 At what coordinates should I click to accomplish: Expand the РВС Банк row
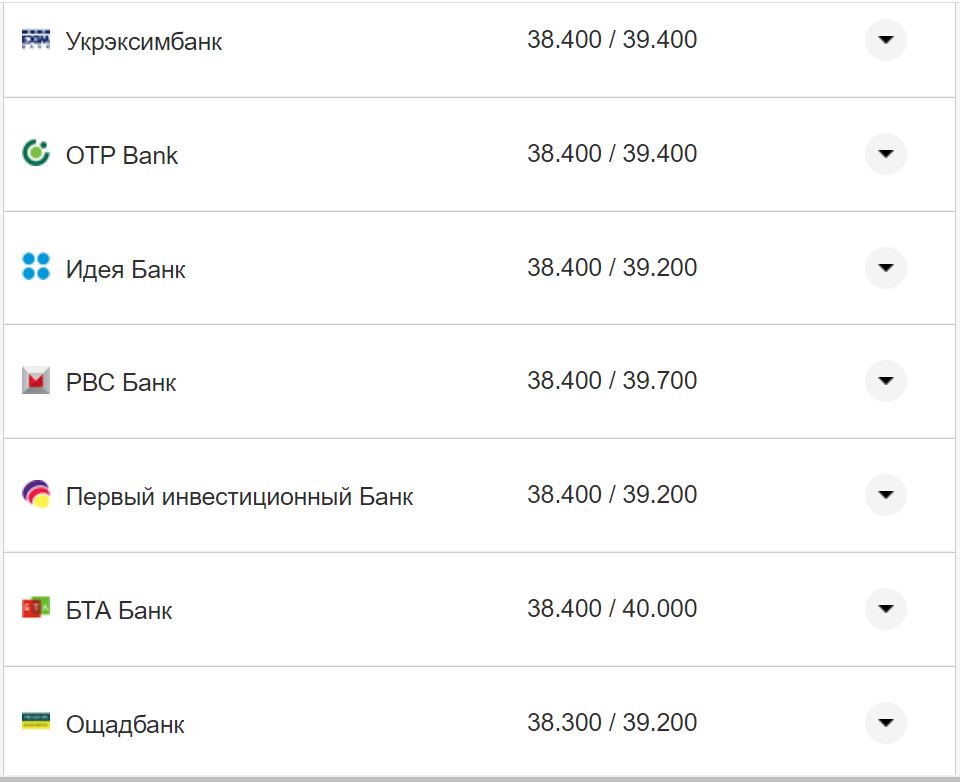[885, 381]
